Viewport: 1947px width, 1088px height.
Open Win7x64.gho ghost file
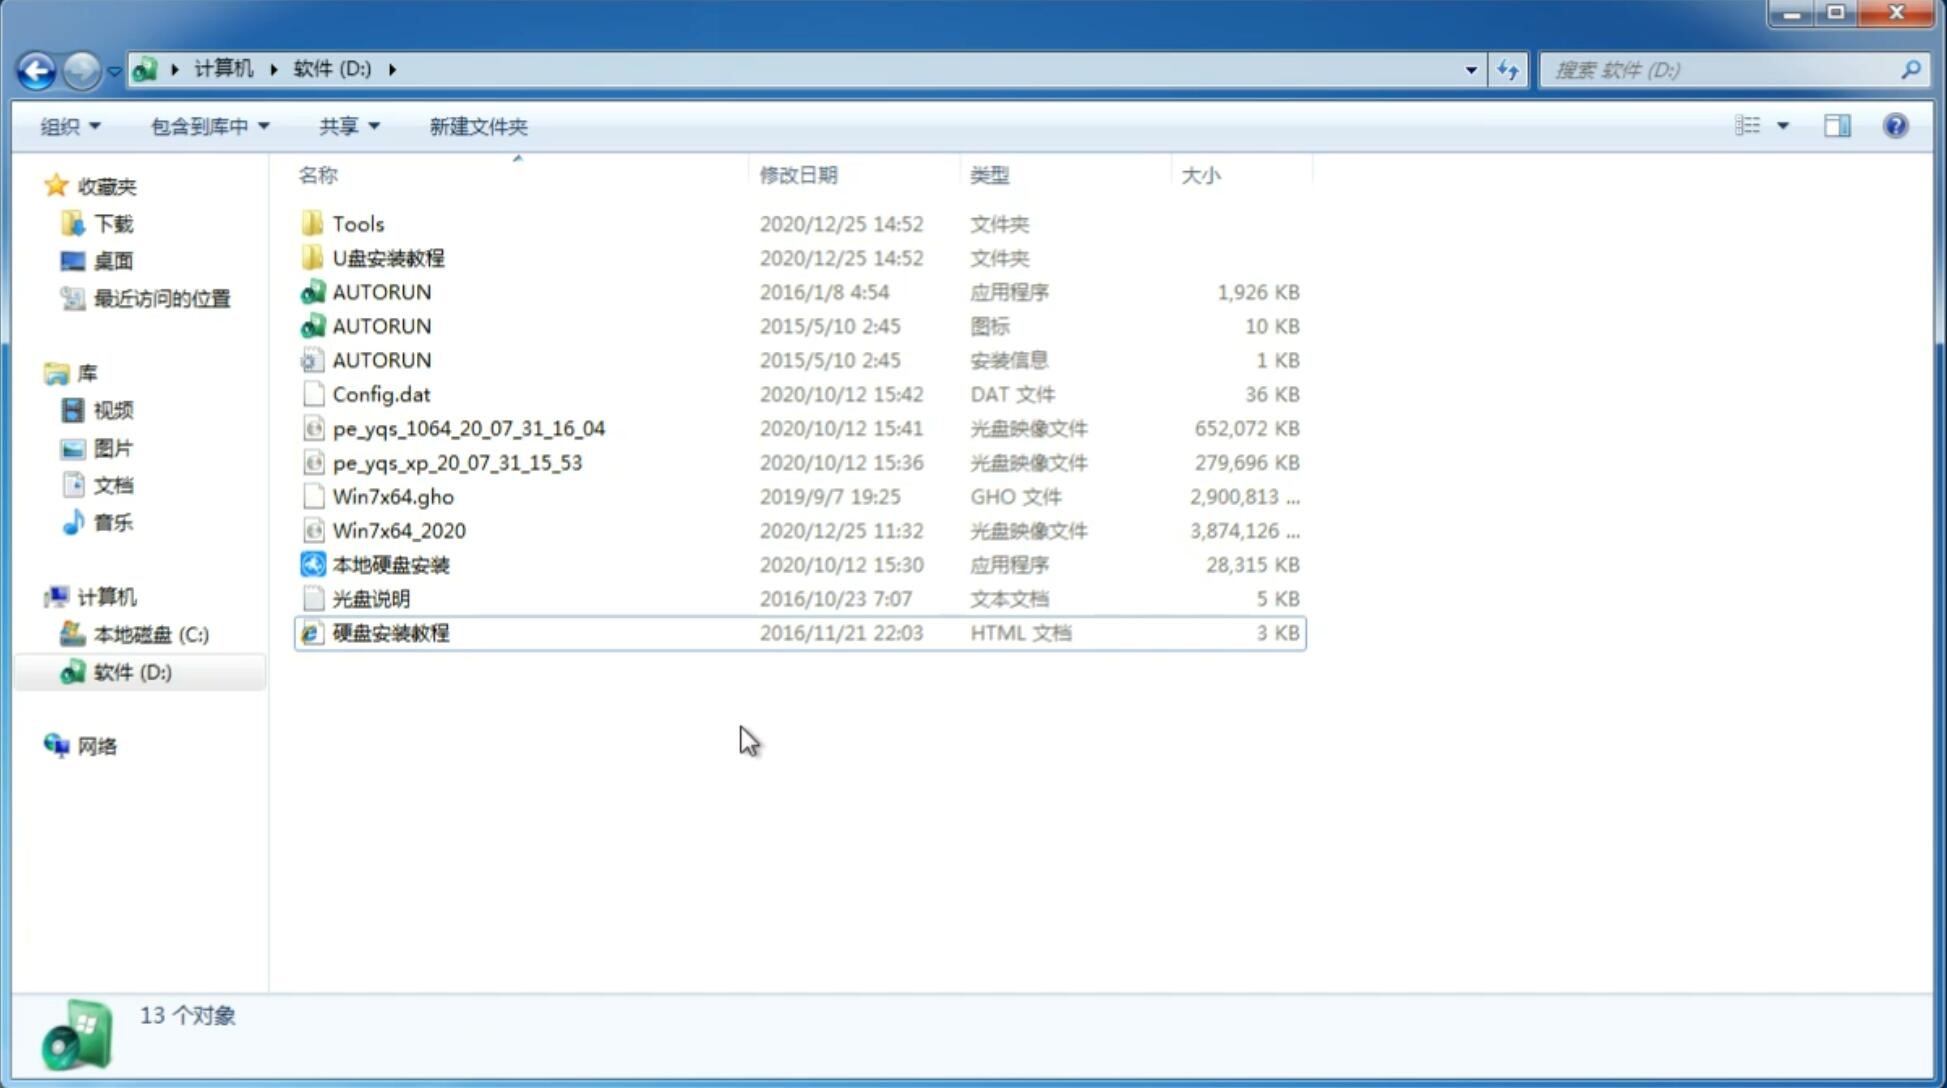394,496
